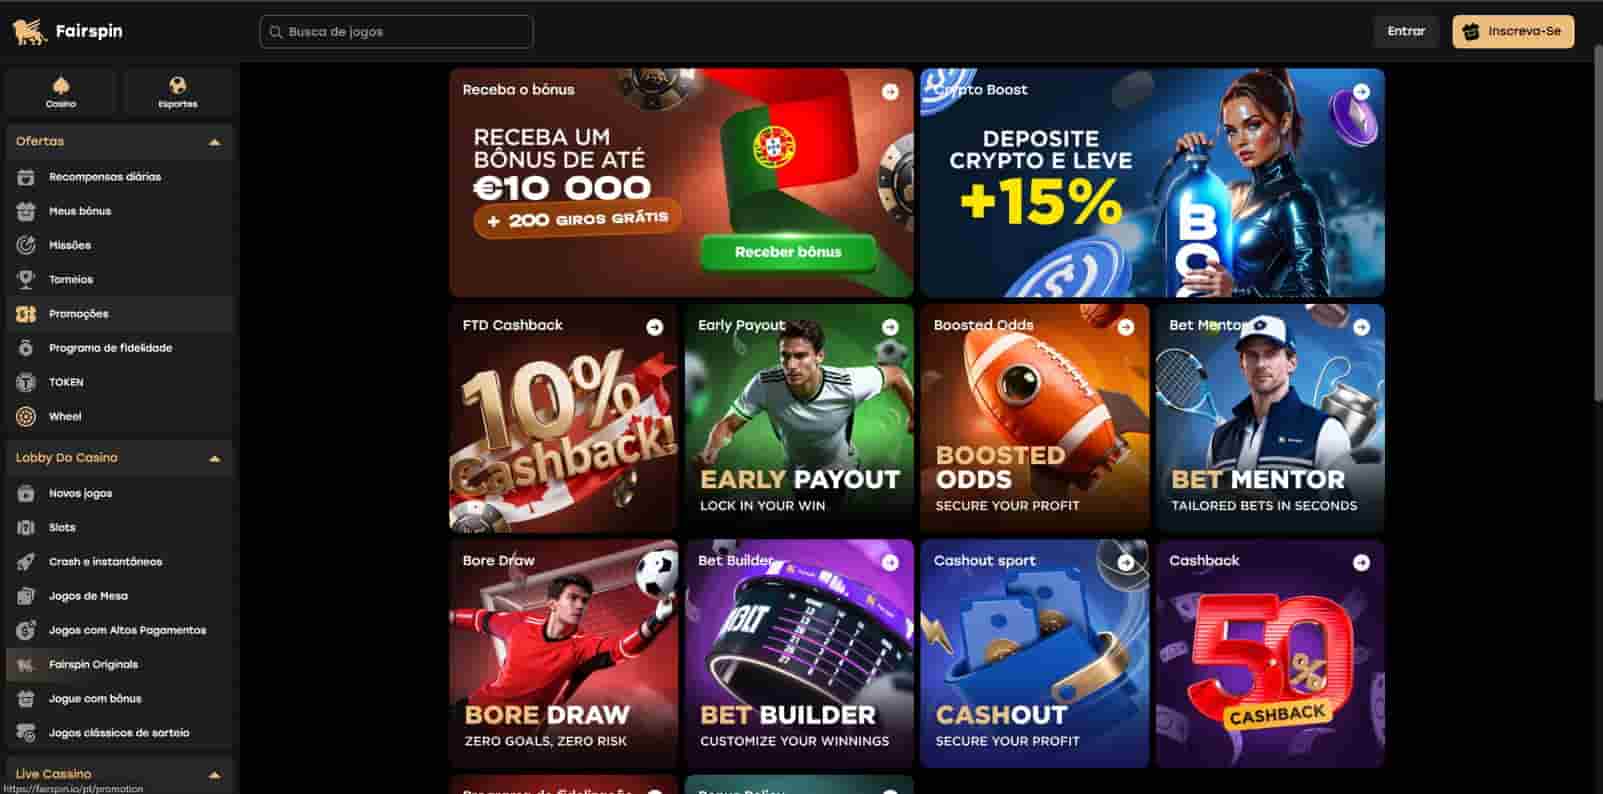Click the green Receber bônus button
1603x794 pixels.
[788, 252]
